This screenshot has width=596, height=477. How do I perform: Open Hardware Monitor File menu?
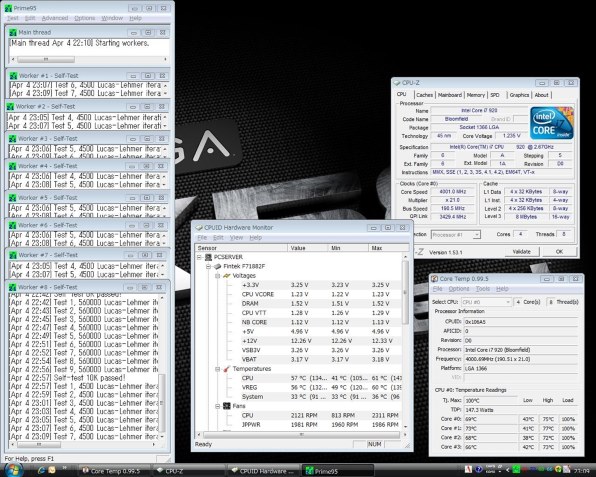(x=202, y=238)
